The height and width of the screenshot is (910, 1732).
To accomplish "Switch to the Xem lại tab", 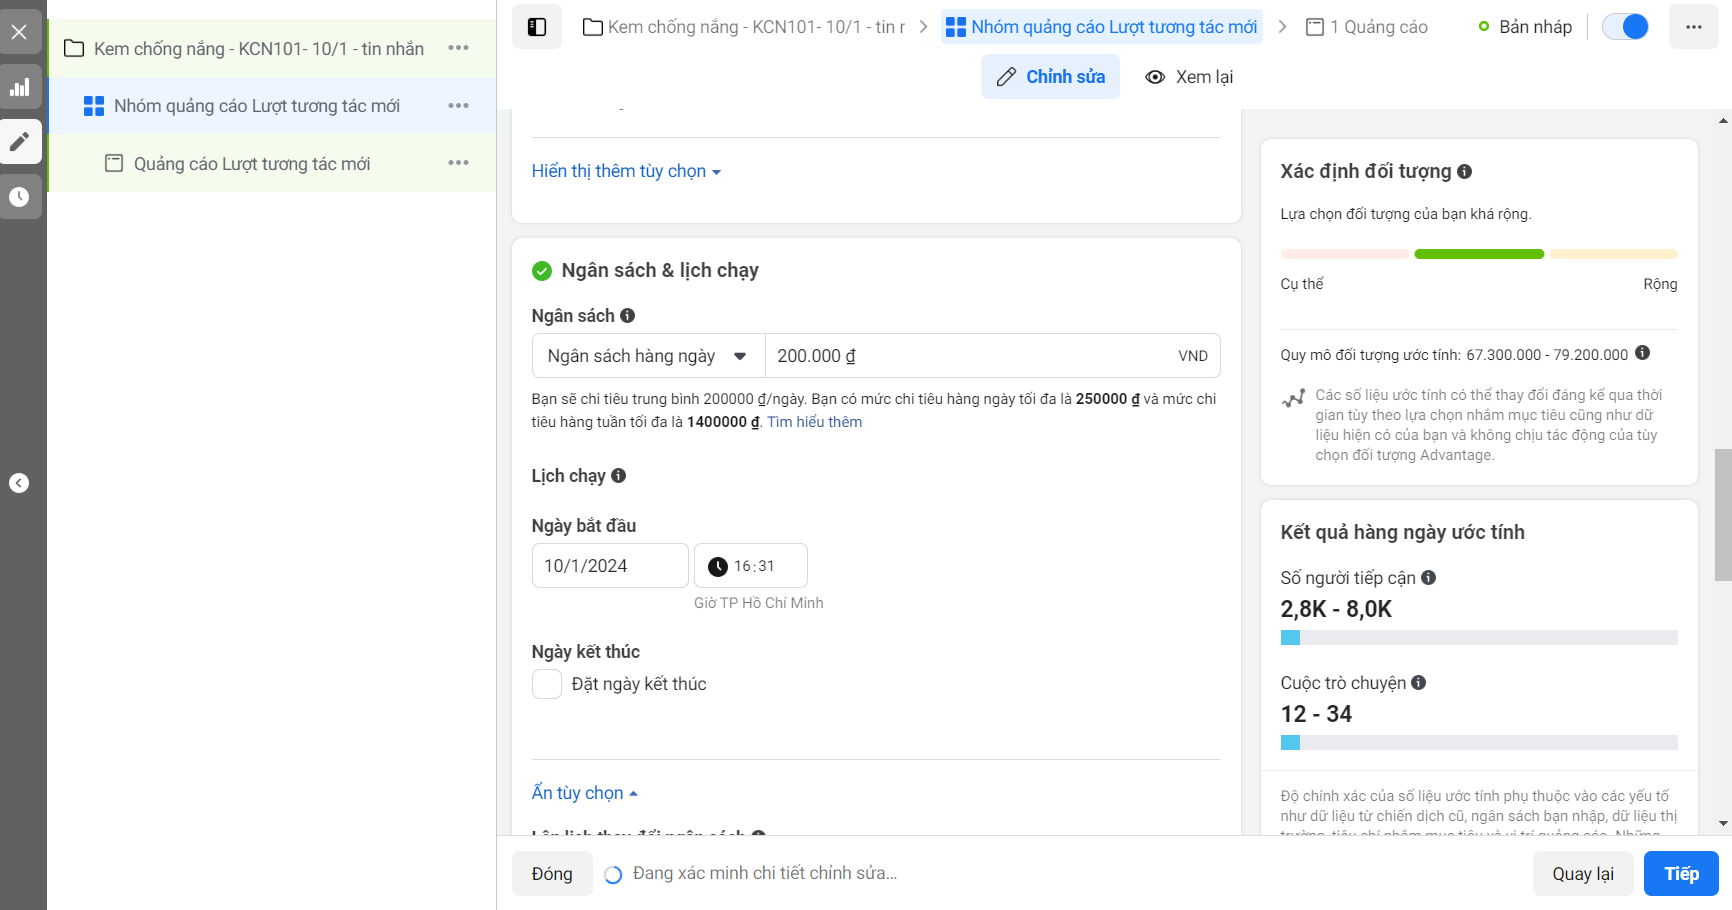I will (x=1189, y=77).
